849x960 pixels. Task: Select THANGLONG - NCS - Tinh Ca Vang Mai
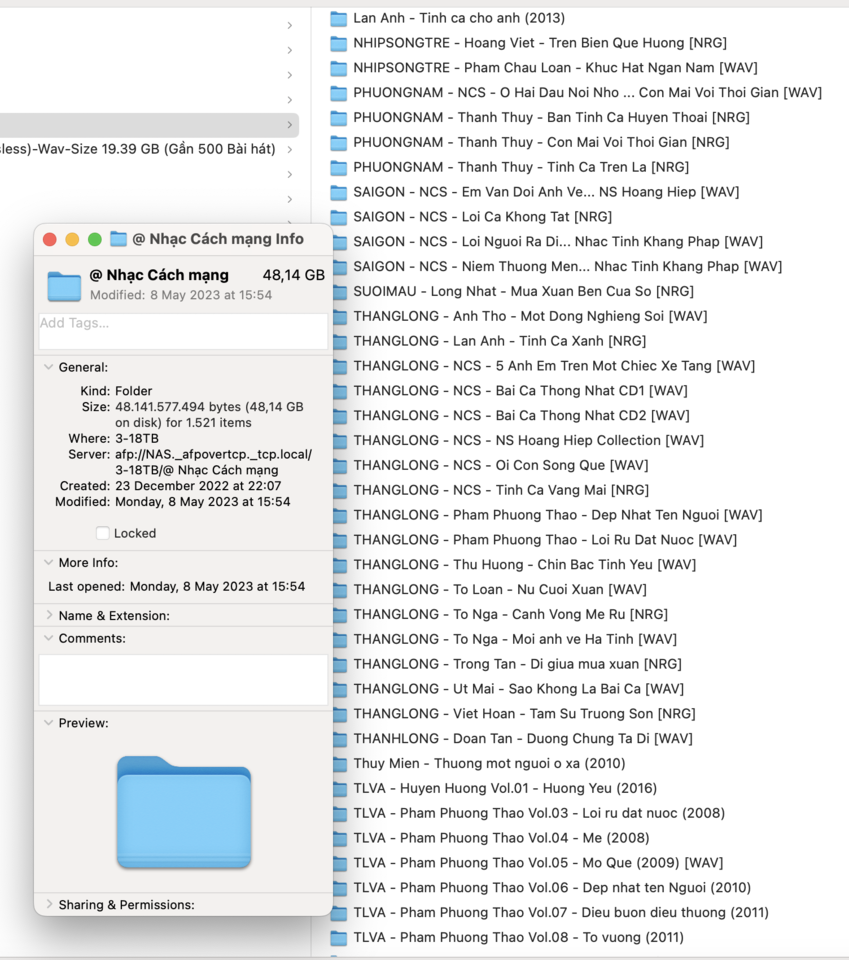pos(501,490)
